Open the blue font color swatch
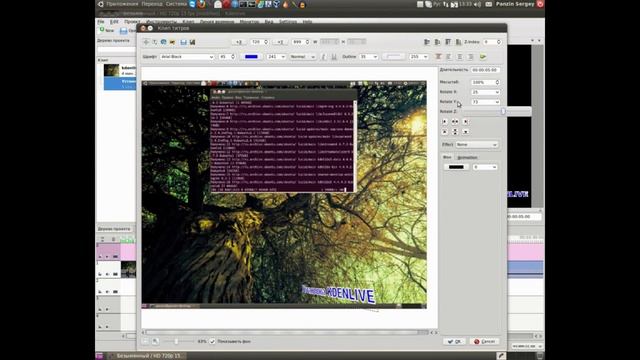640x360 pixels. coord(251,57)
